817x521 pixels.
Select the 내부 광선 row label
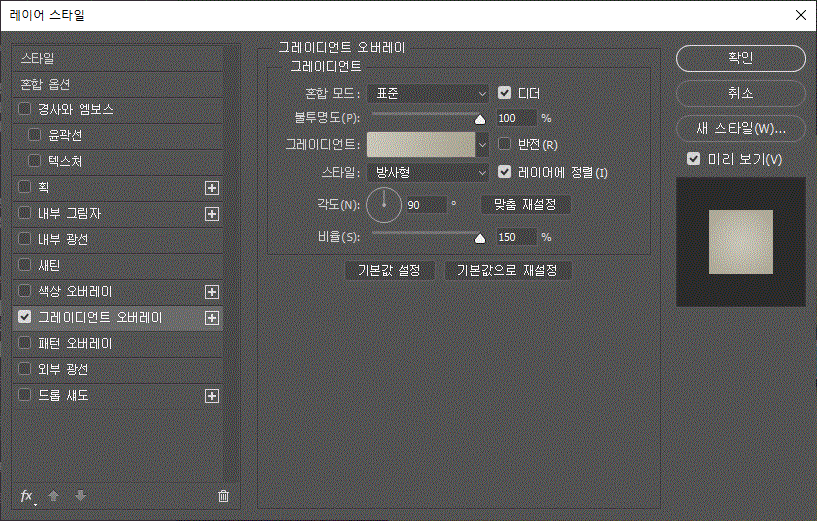click(x=63, y=240)
